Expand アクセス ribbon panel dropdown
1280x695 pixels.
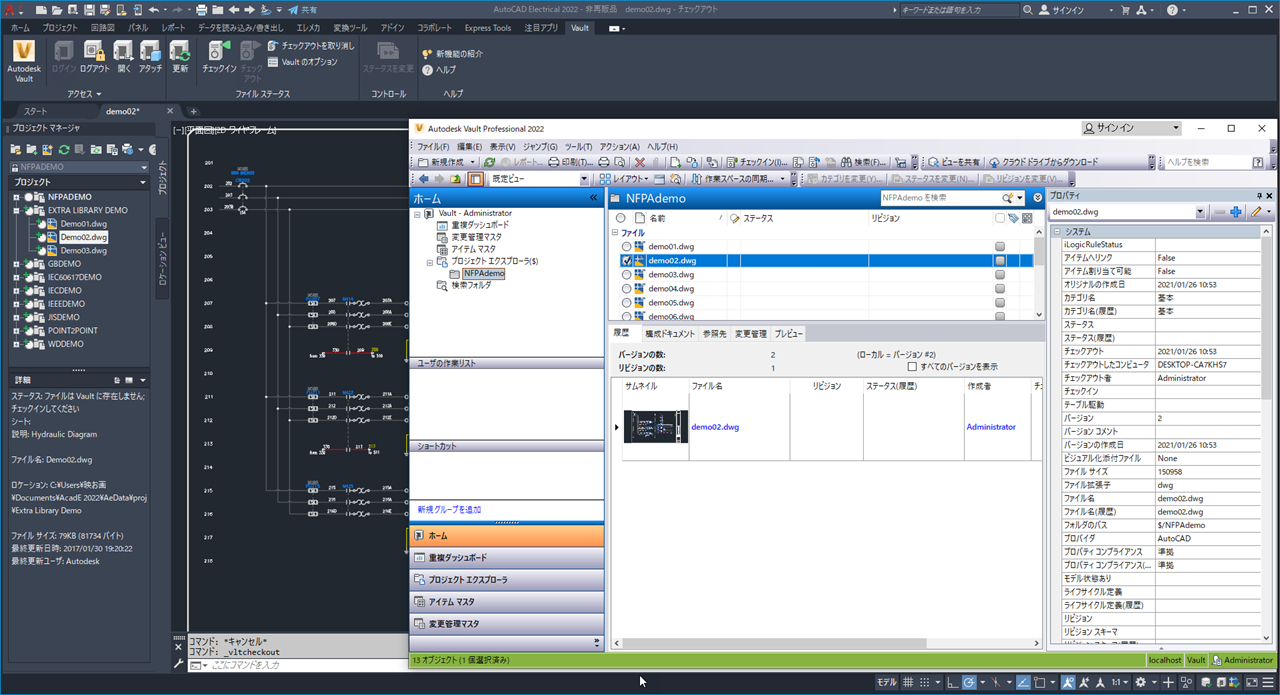point(85,94)
